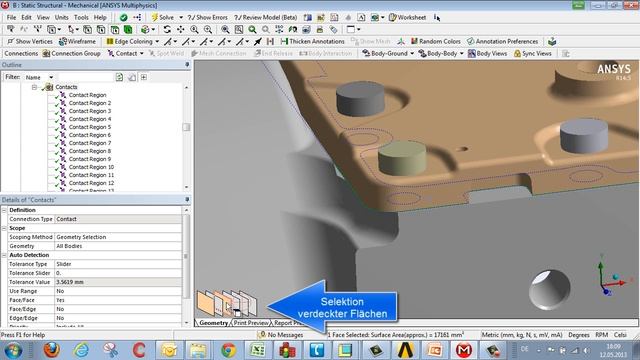
Task: Click the Tolerance Value 3.5619 mm cell
Action: [x=118, y=282]
